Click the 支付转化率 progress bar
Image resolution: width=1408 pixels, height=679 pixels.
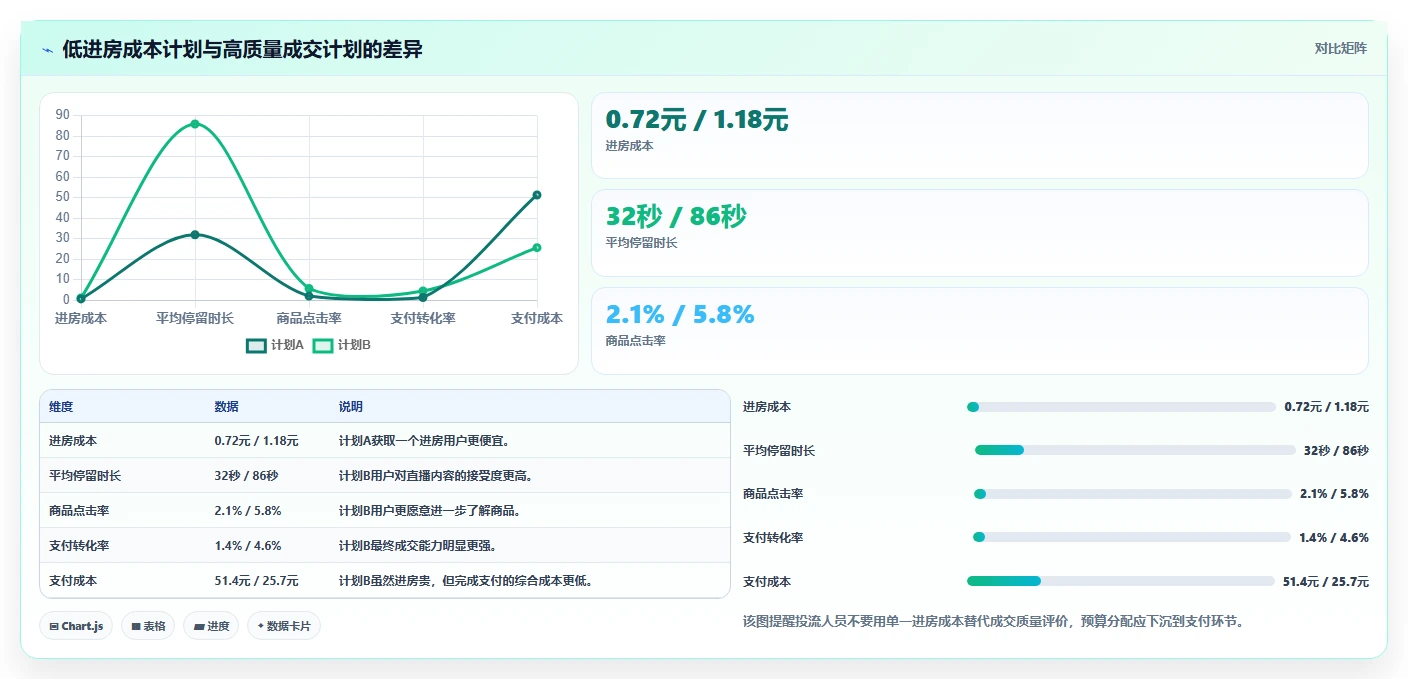click(1132, 537)
